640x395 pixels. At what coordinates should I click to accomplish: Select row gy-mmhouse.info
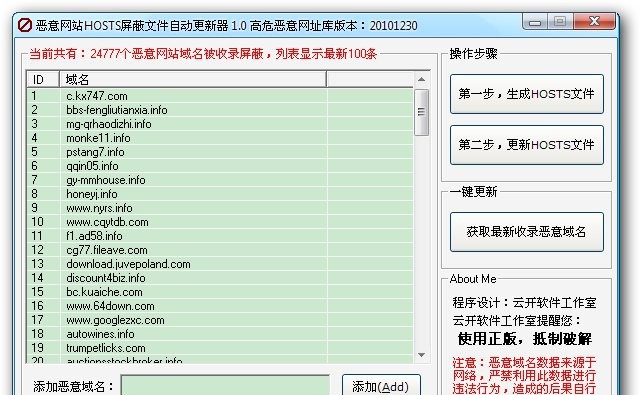220,180
